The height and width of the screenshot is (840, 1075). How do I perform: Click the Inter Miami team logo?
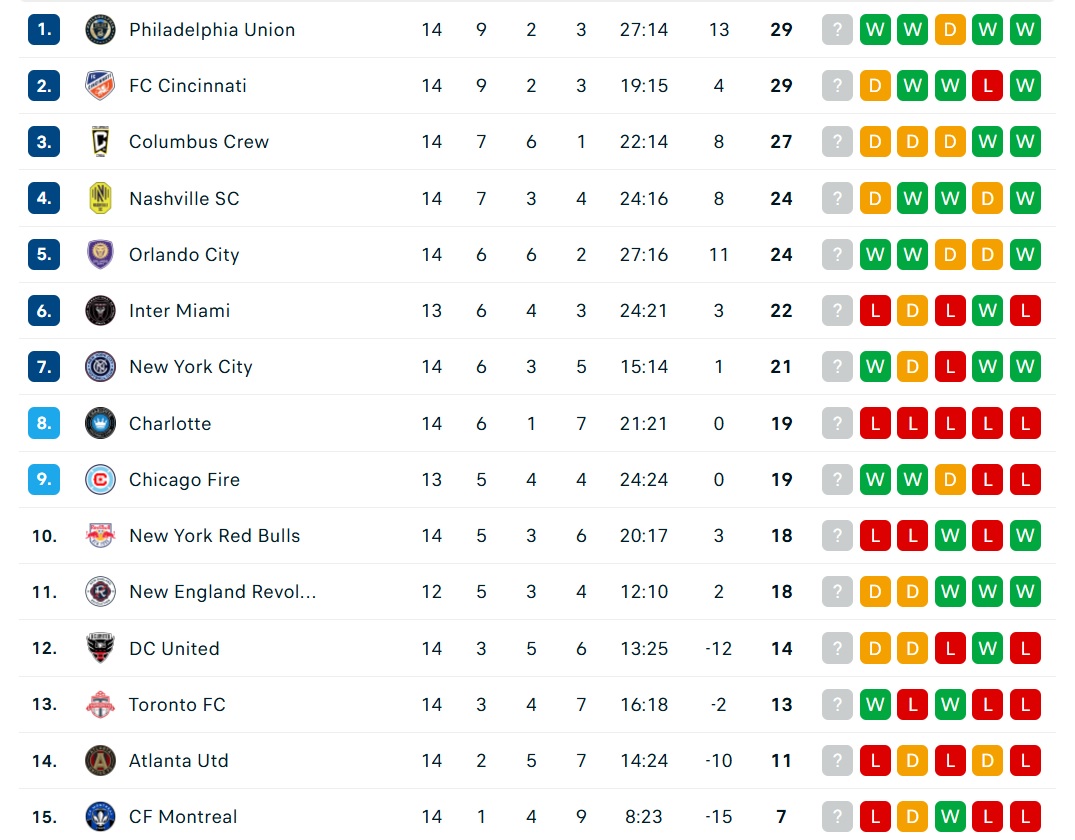(x=100, y=311)
